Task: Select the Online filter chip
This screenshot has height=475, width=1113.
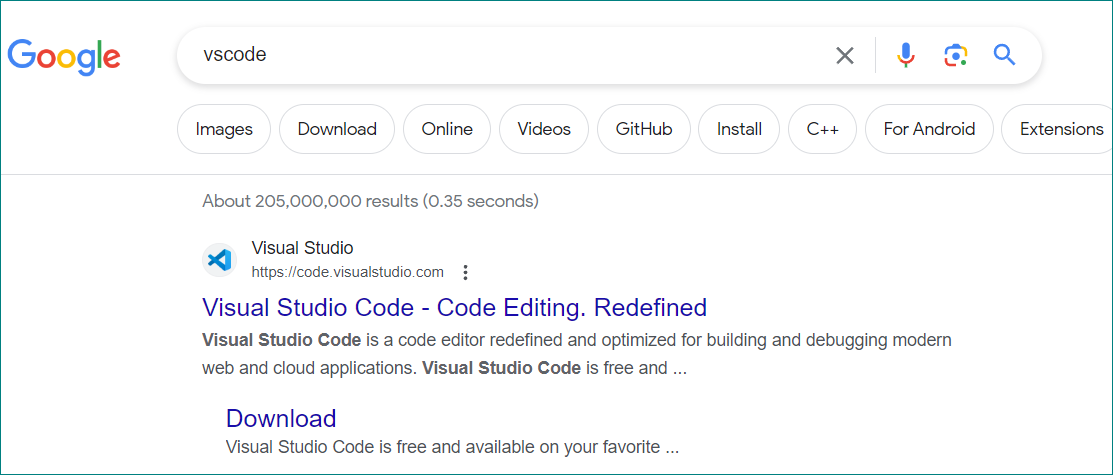Action: pyautogui.click(x=447, y=129)
